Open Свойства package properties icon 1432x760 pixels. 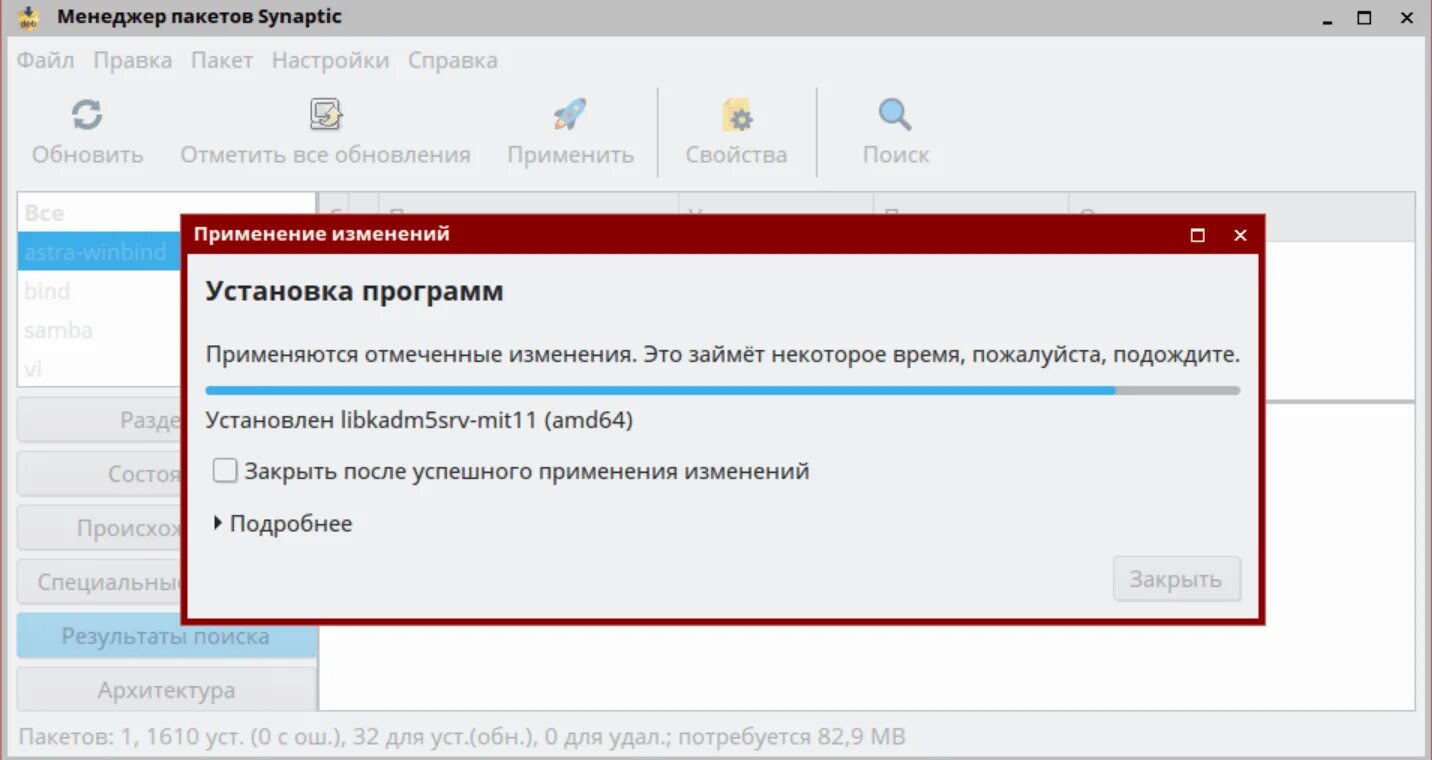(737, 115)
